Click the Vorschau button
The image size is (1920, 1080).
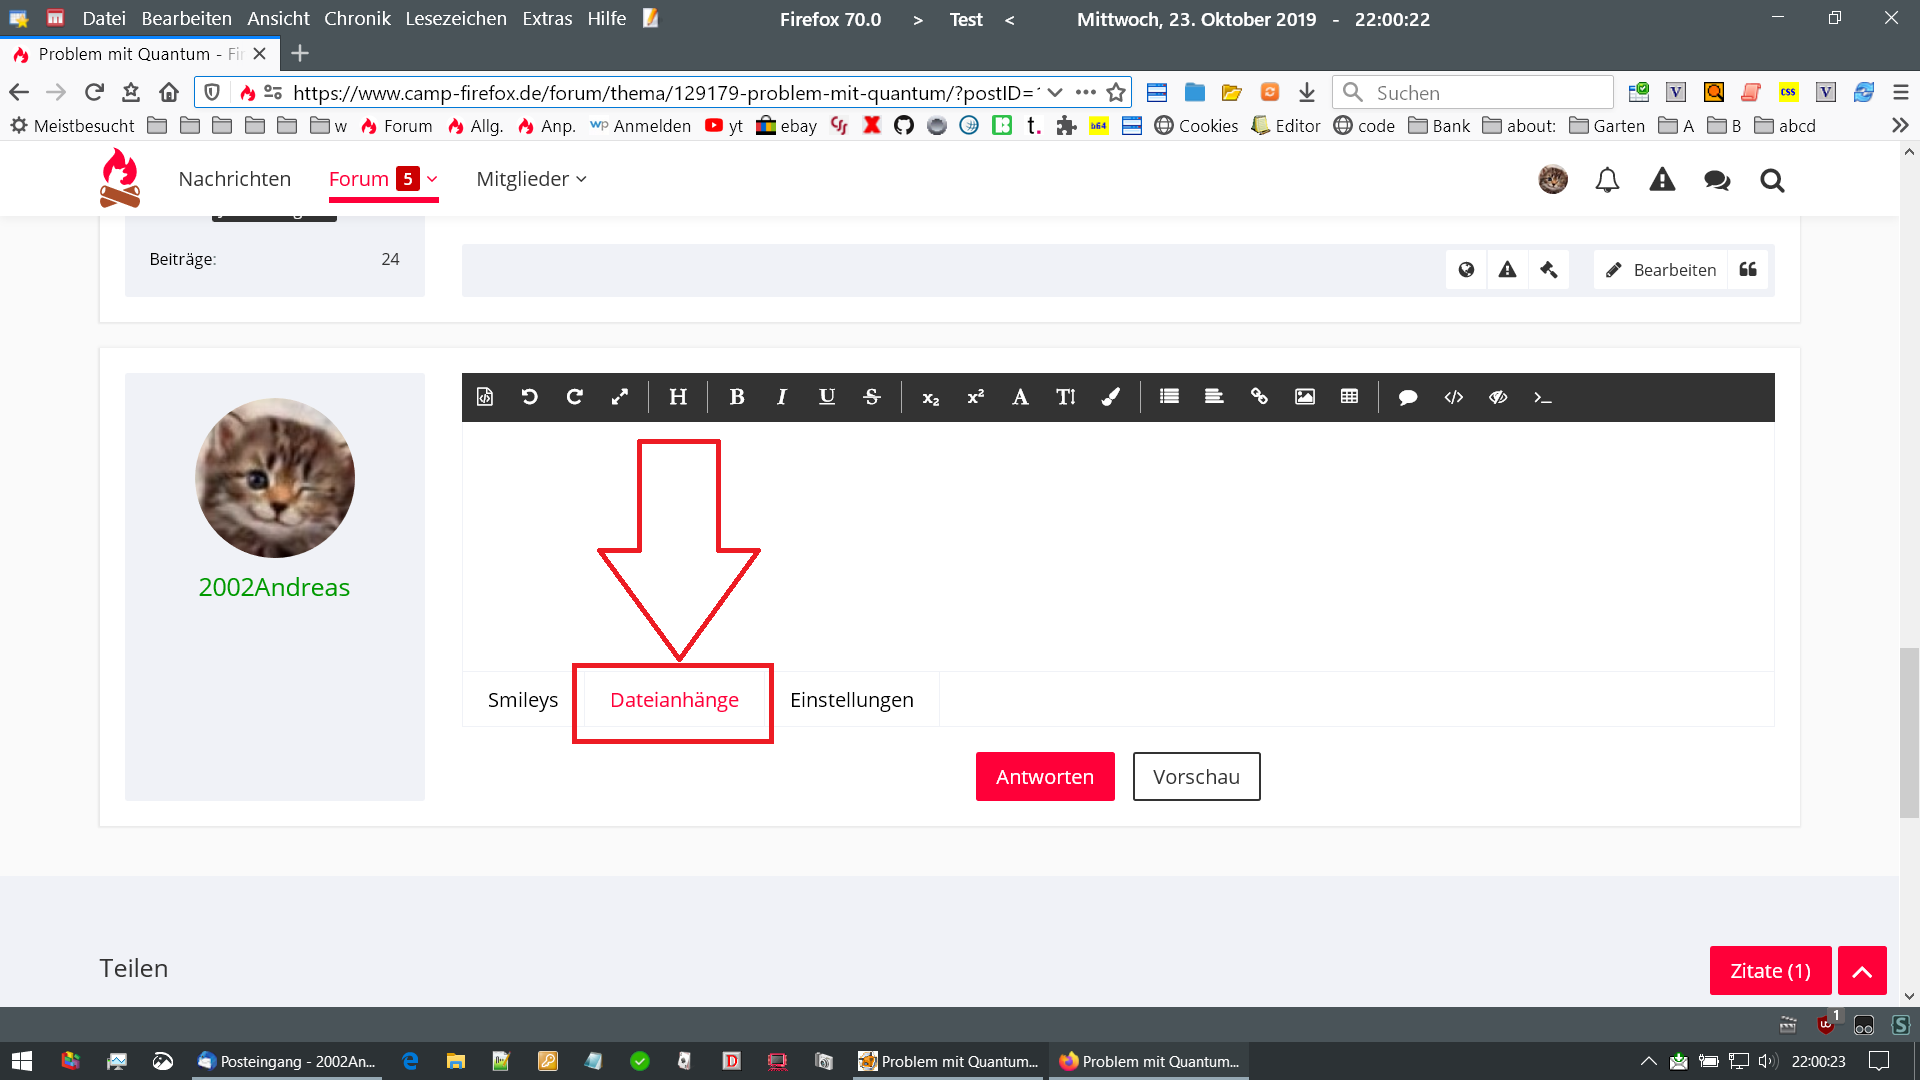[1196, 777]
